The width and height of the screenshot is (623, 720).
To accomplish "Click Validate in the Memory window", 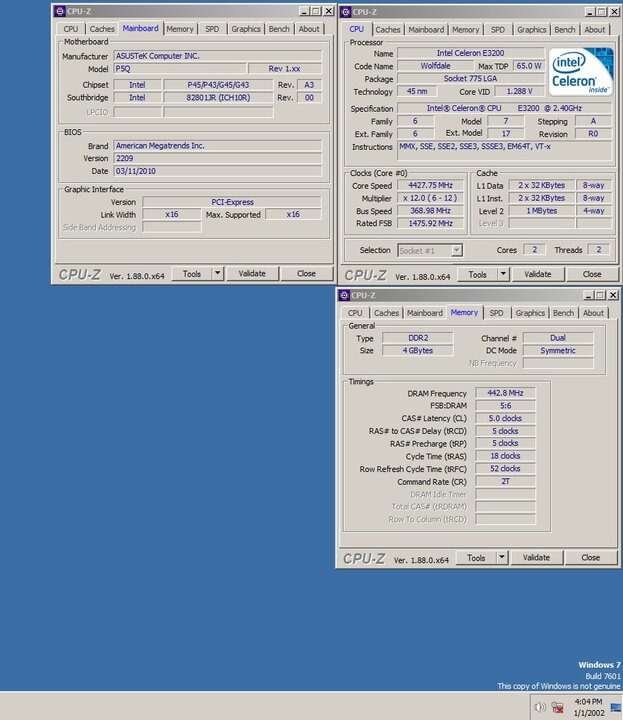I will coord(536,557).
